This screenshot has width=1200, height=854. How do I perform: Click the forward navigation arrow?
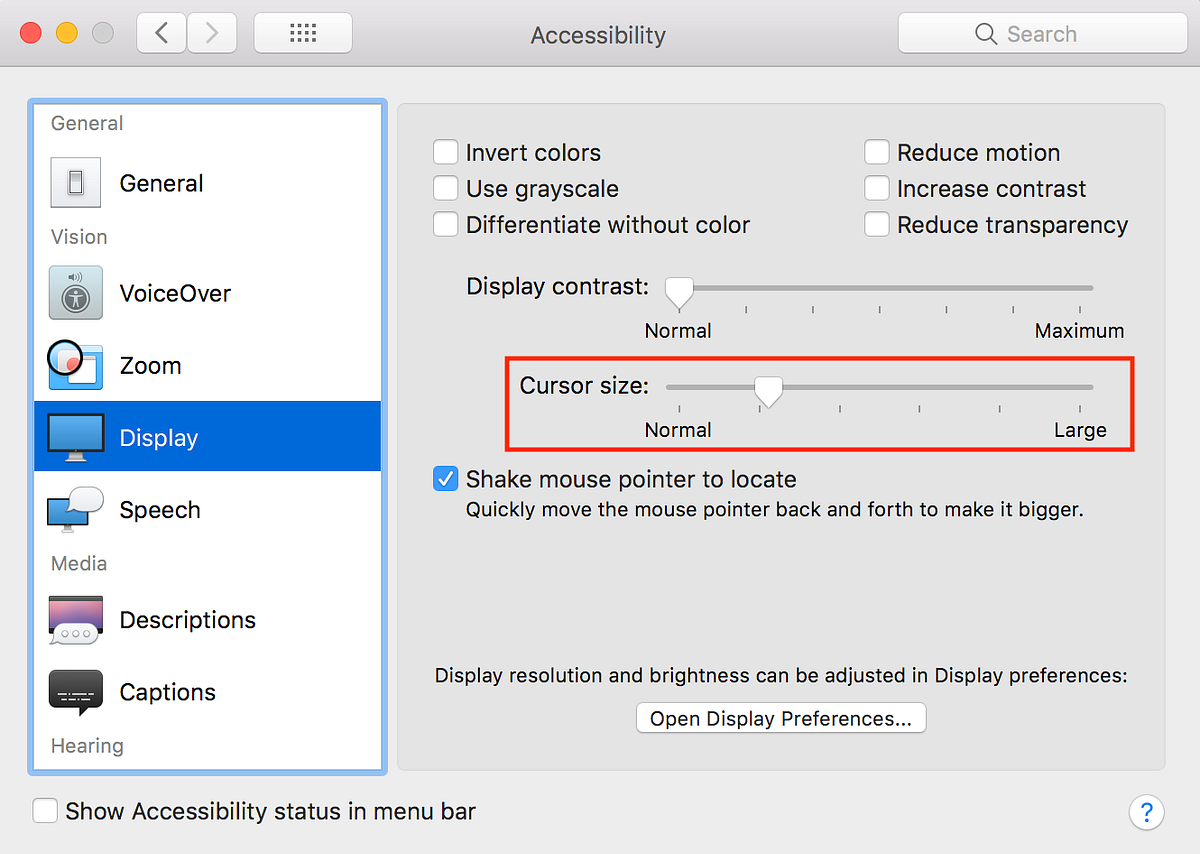click(211, 32)
